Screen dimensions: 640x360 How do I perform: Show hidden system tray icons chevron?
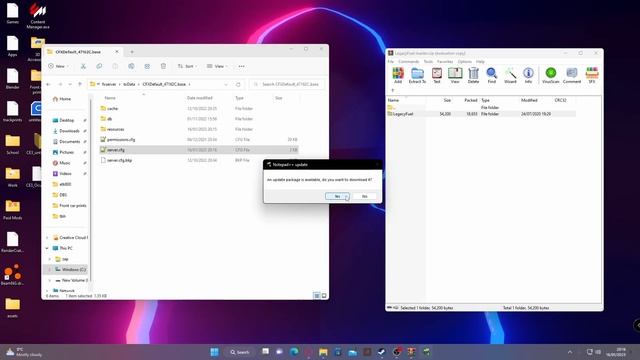570,352
